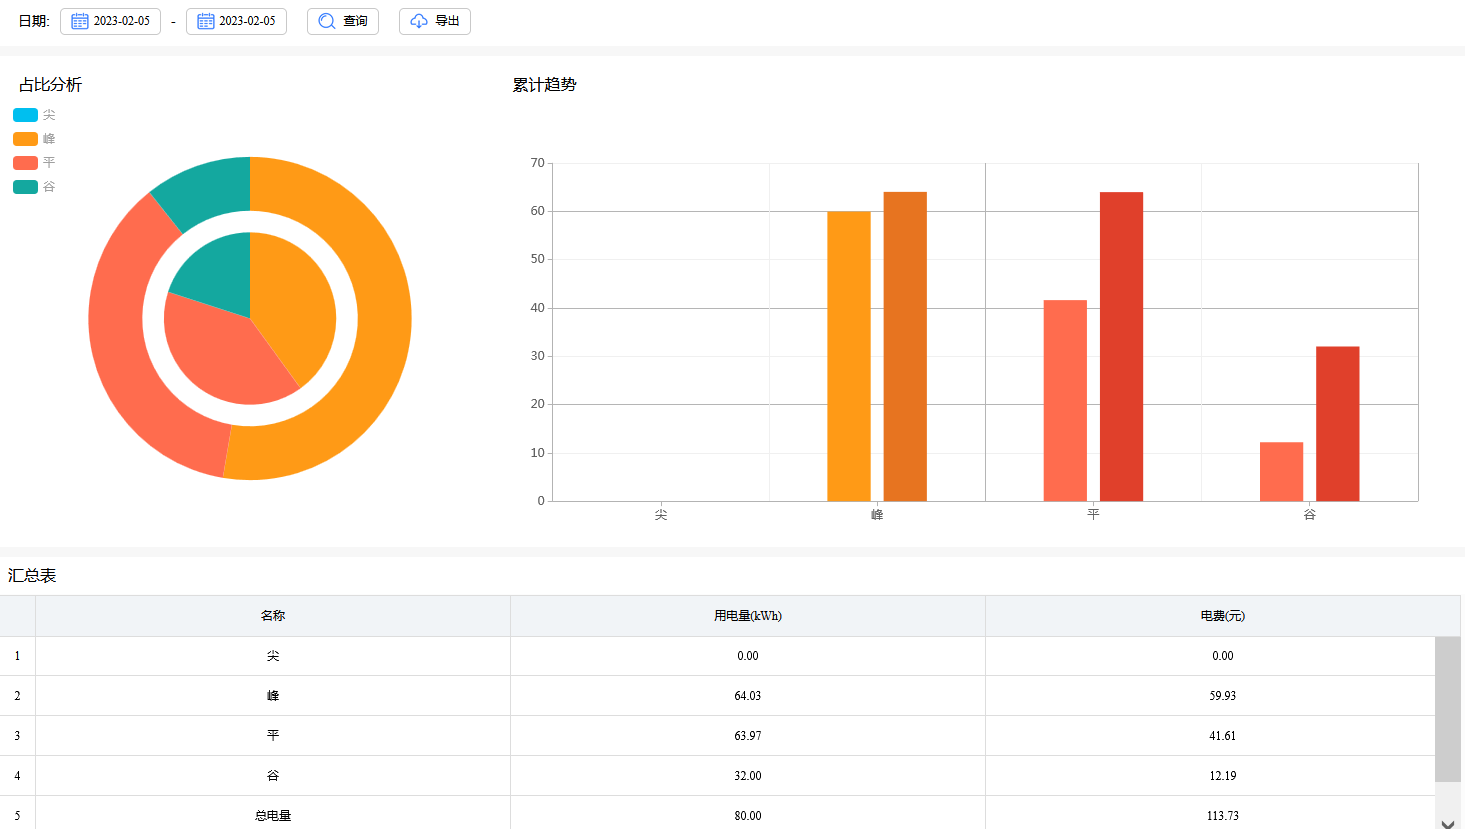Click the 64.03 usage cell

coord(748,696)
